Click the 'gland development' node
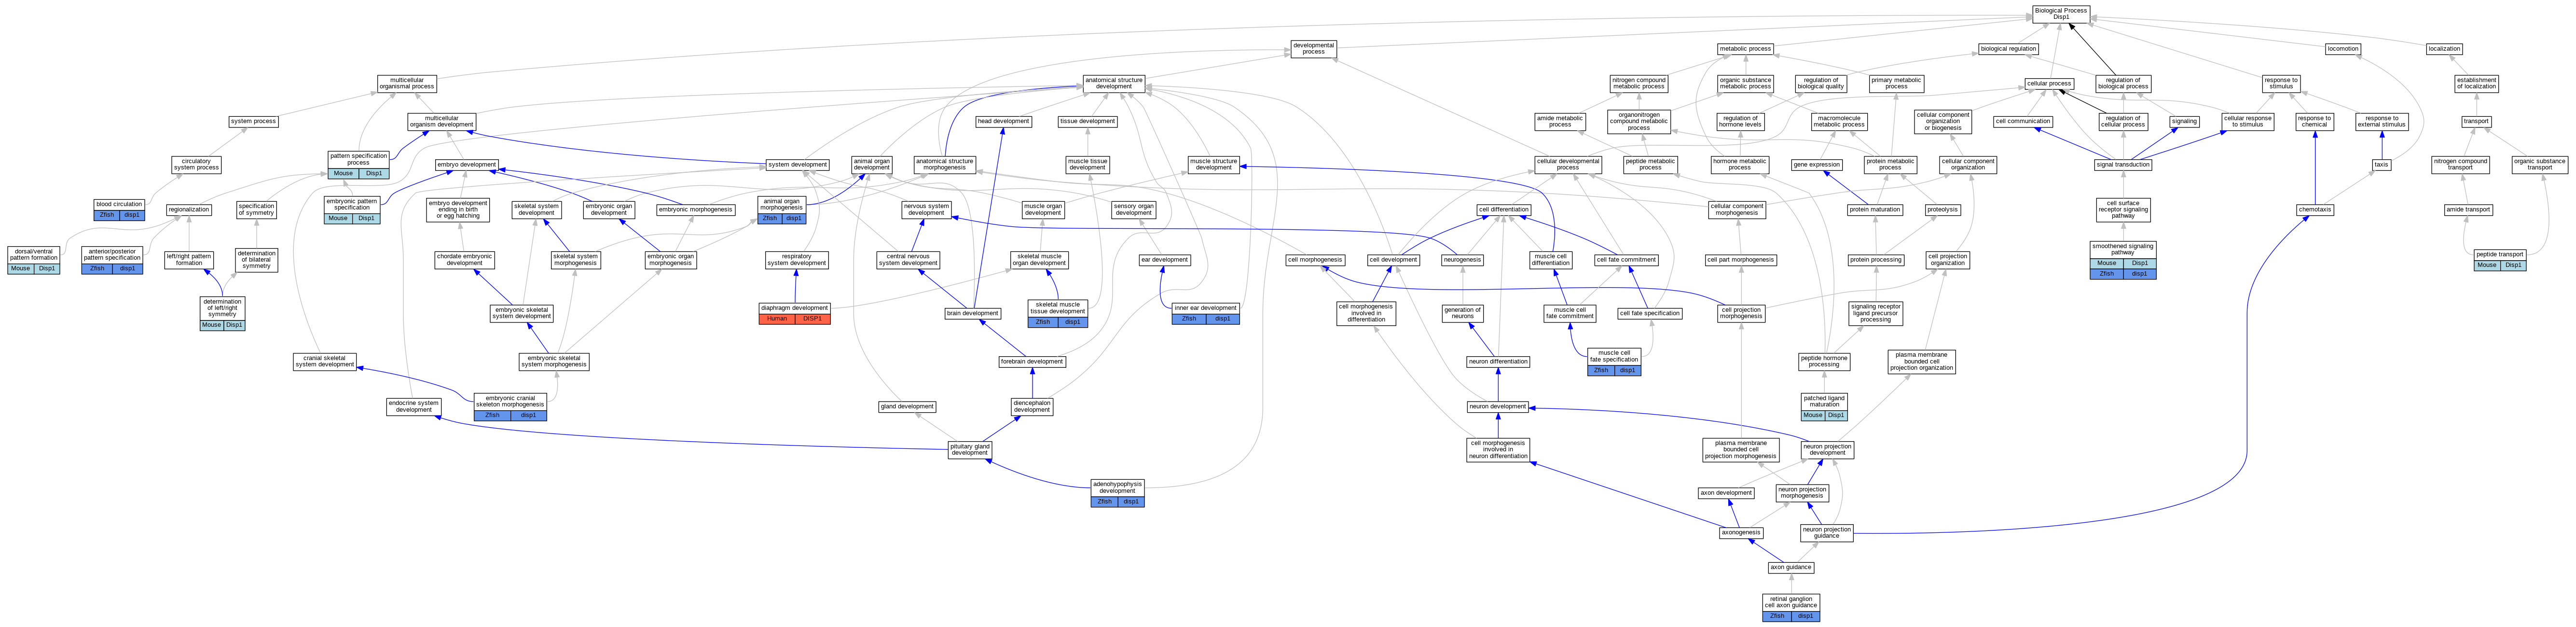This screenshot has height=627, width=2576. click(907, 406)
